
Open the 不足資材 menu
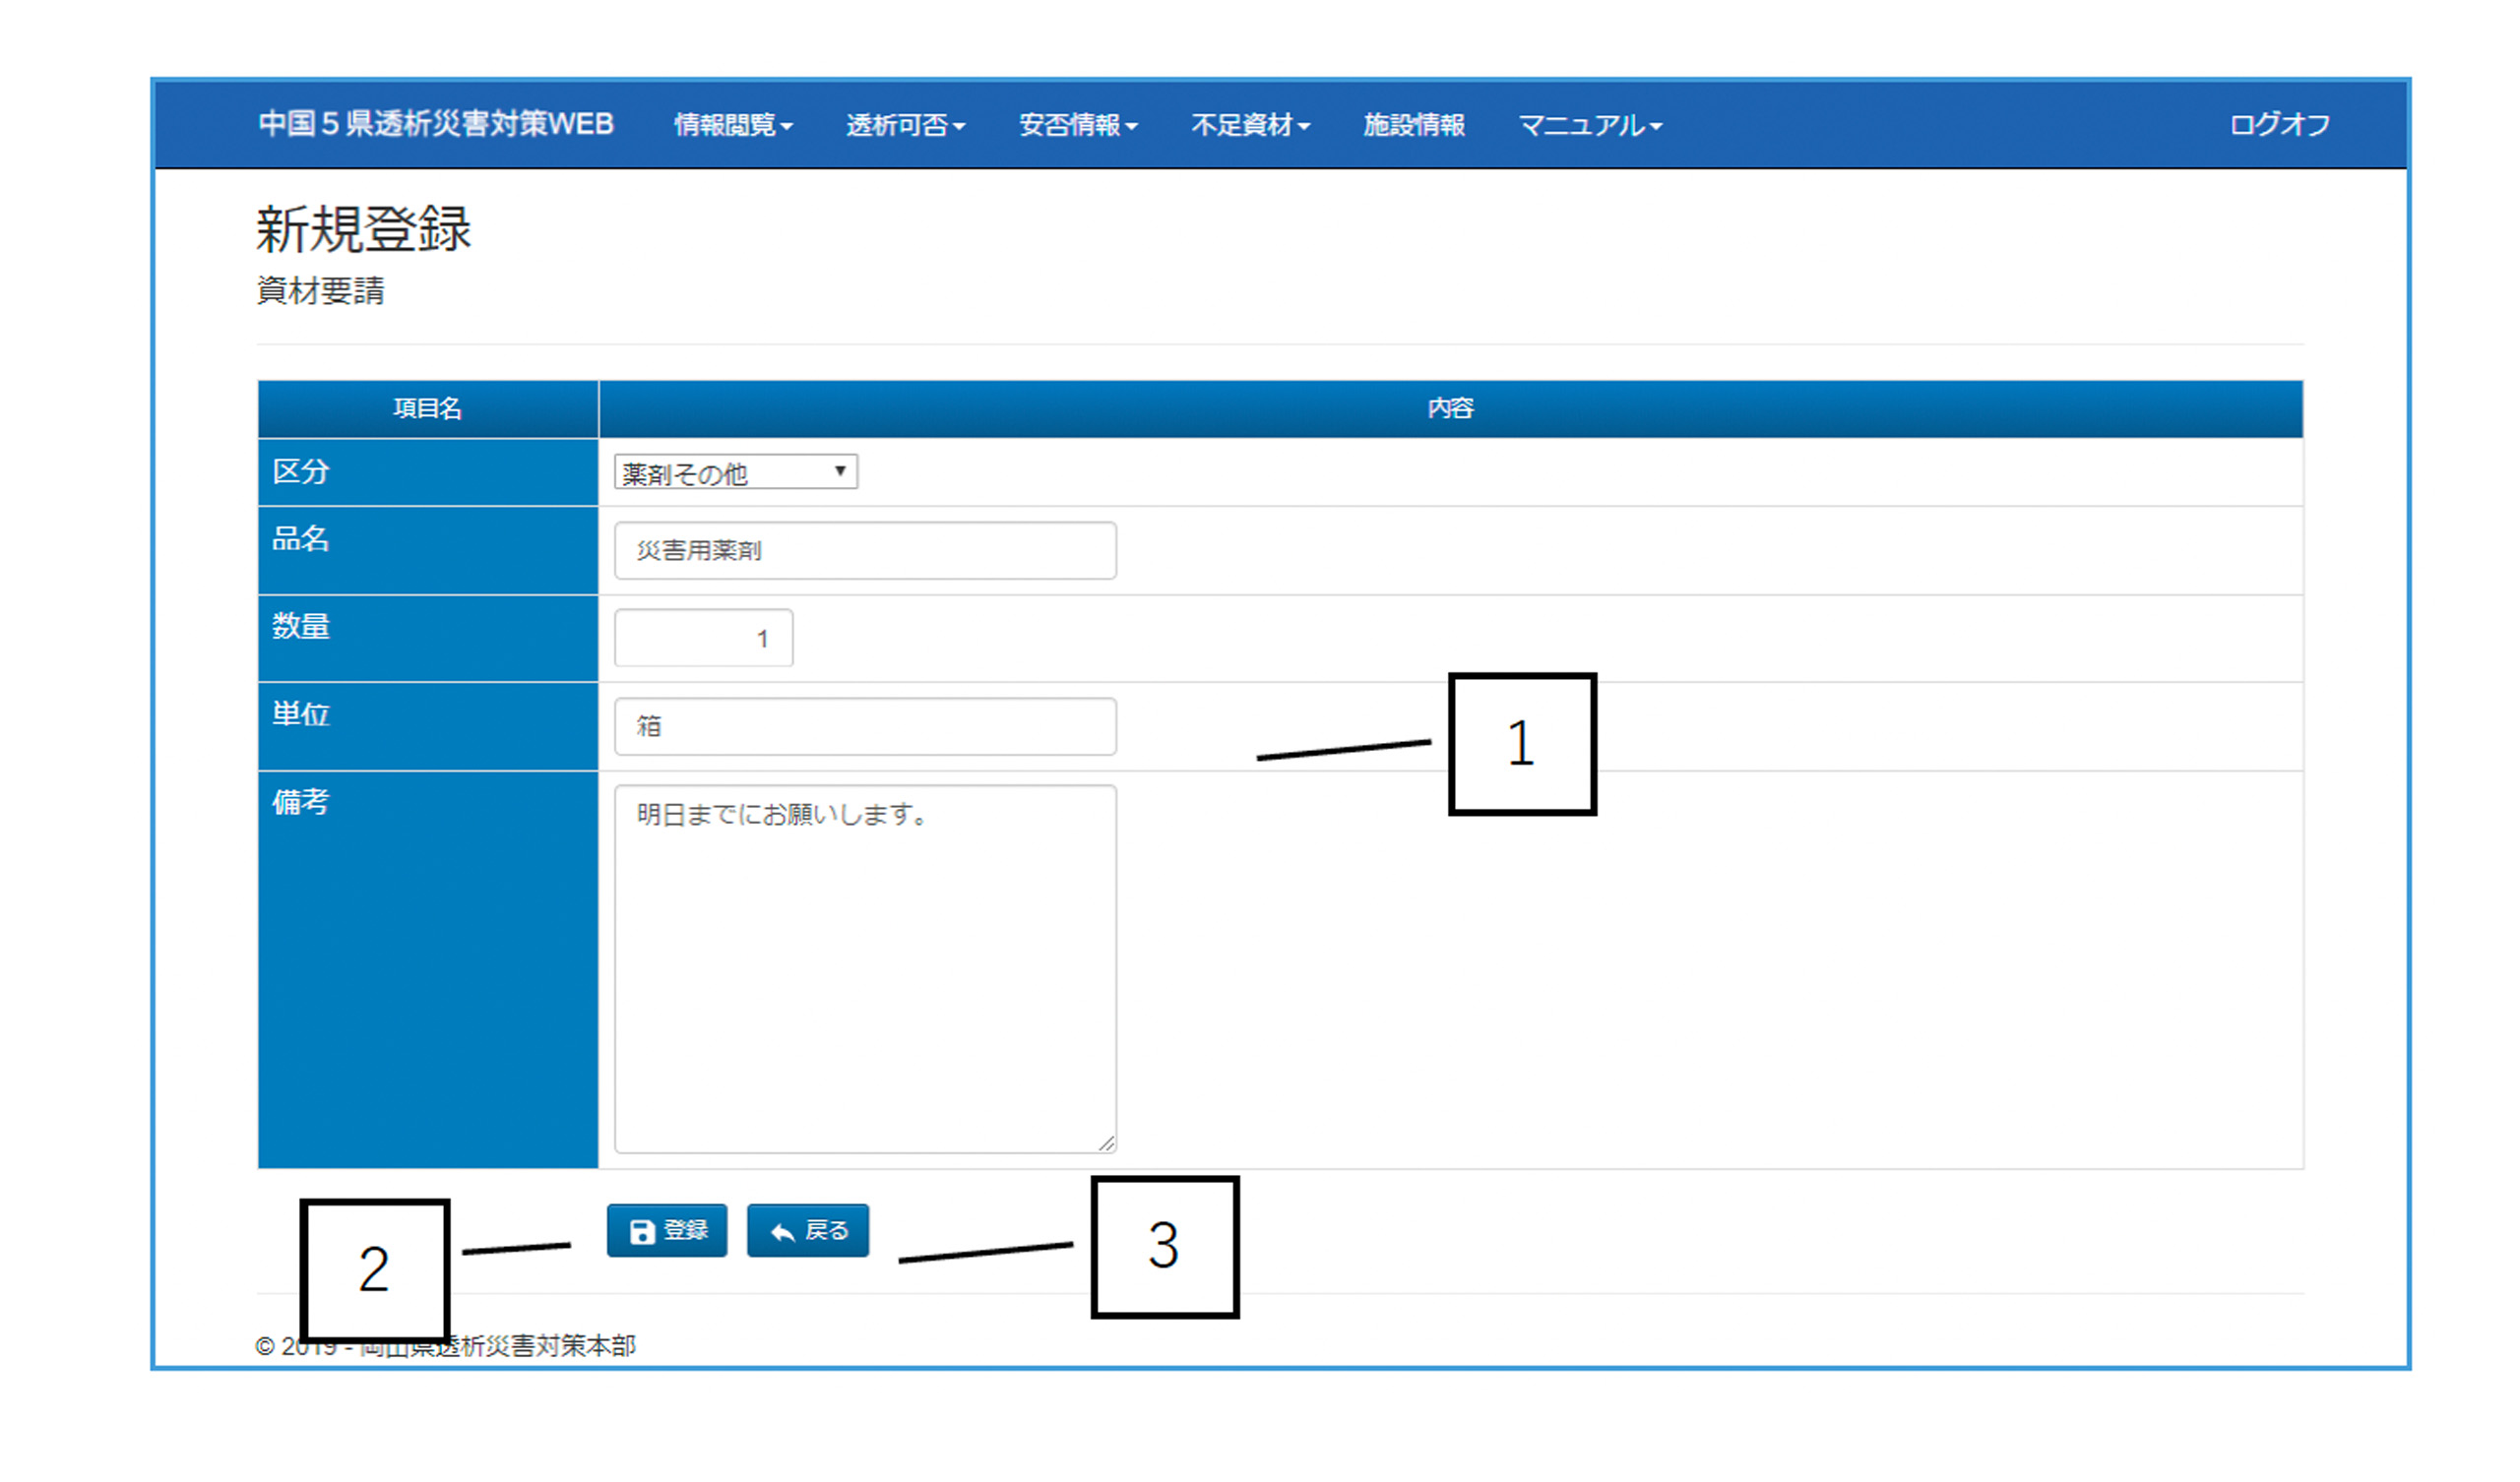(x=1249, y=125)
